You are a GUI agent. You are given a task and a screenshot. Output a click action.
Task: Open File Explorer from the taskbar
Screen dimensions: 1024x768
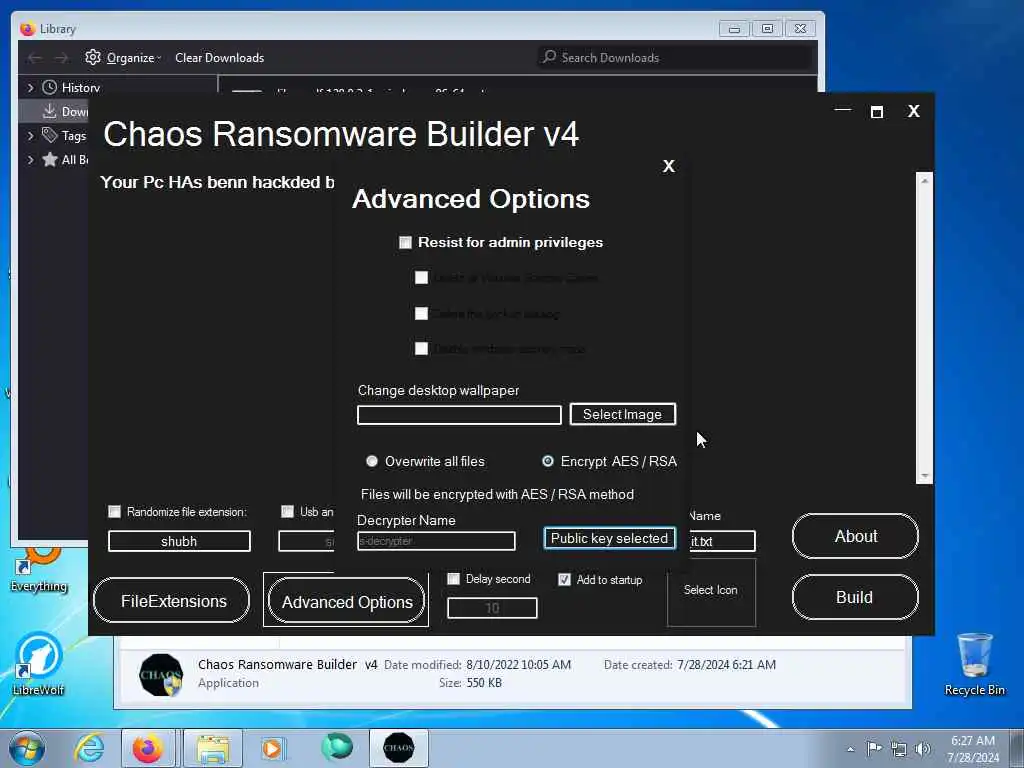click(x=213, y=748)
